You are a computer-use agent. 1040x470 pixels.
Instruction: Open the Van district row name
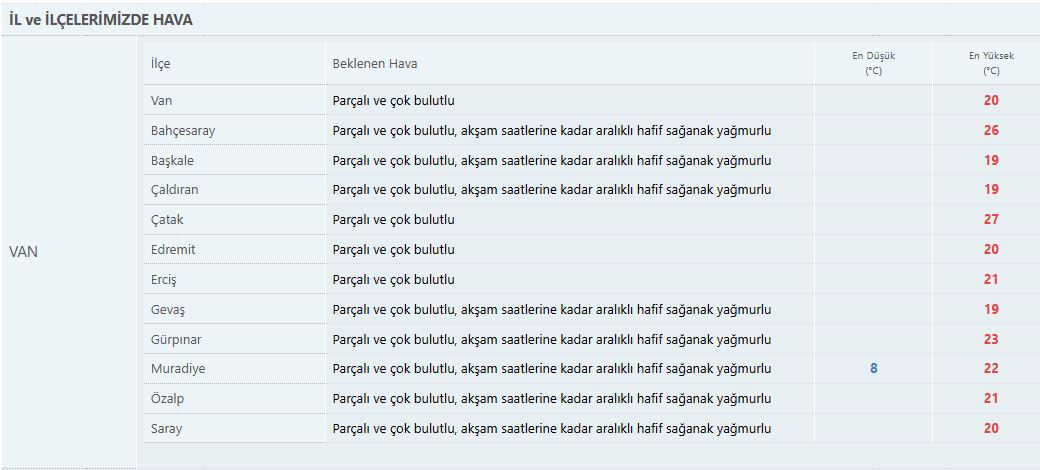pyautogui.click(x=161, y=101)
